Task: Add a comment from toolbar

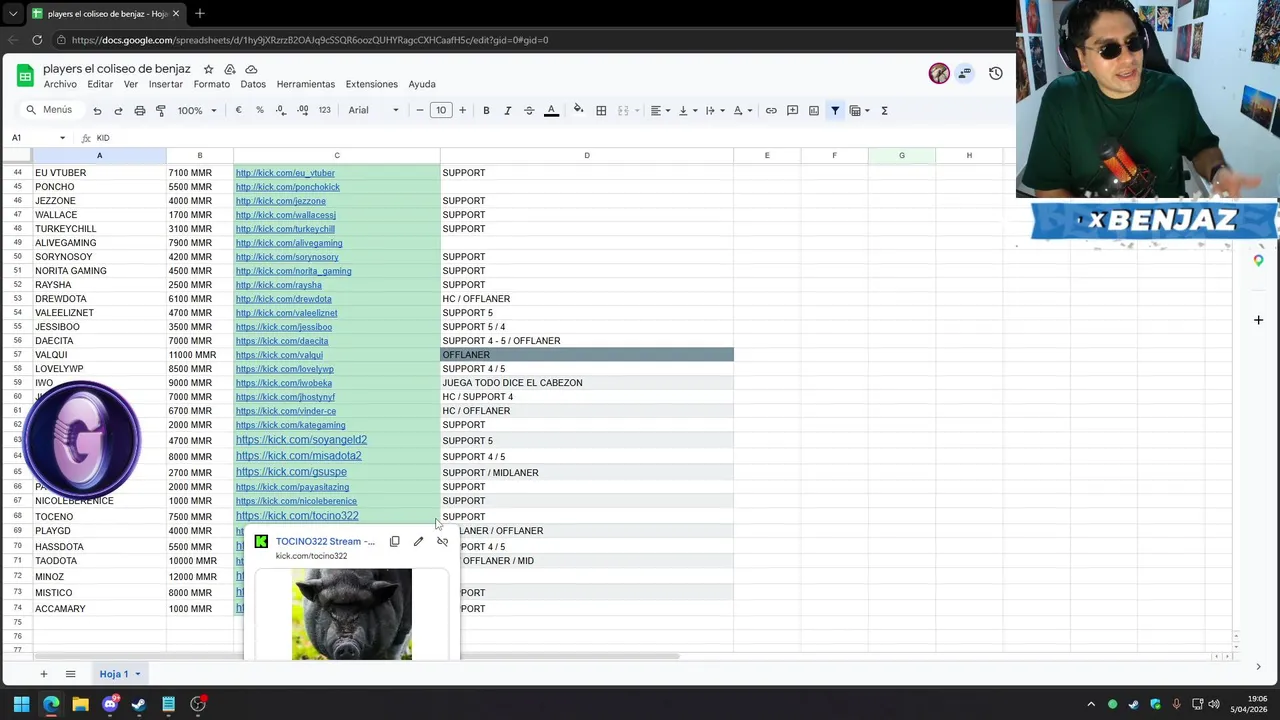Action: (x=792, y=111)
